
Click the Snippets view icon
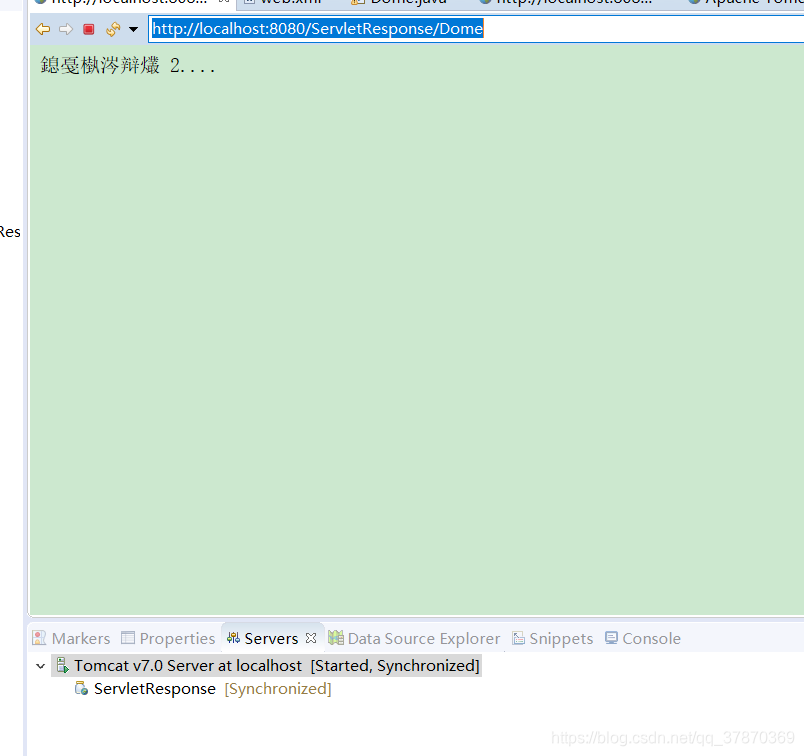[x=518, y=638]
